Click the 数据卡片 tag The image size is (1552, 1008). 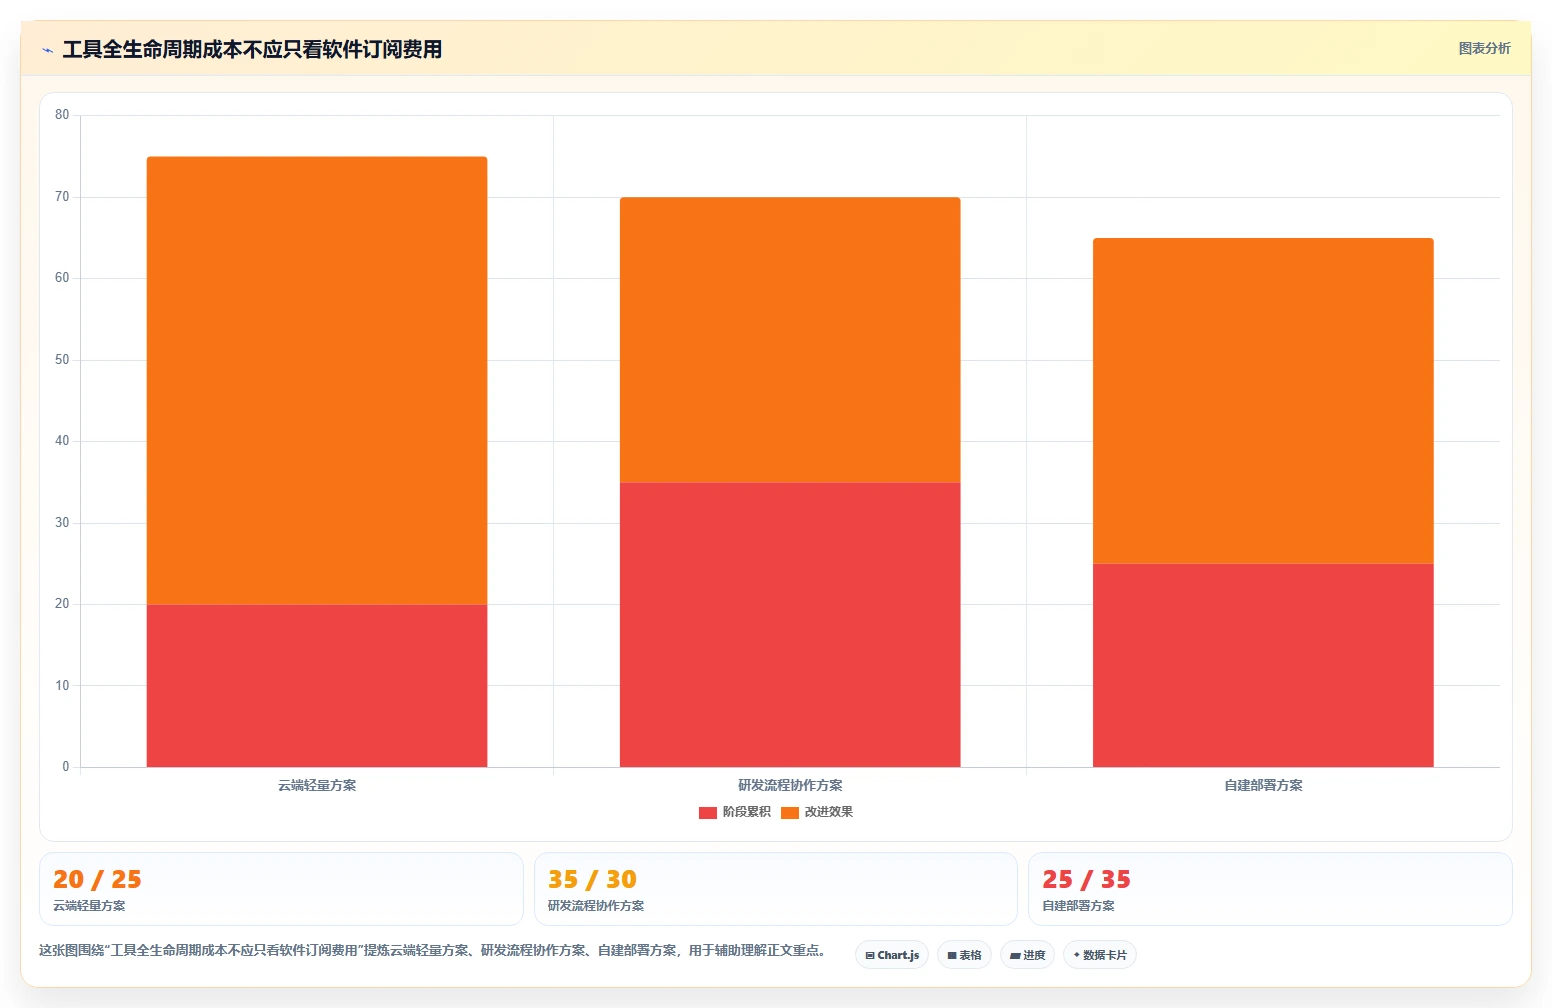click(x=1099, y=955)
